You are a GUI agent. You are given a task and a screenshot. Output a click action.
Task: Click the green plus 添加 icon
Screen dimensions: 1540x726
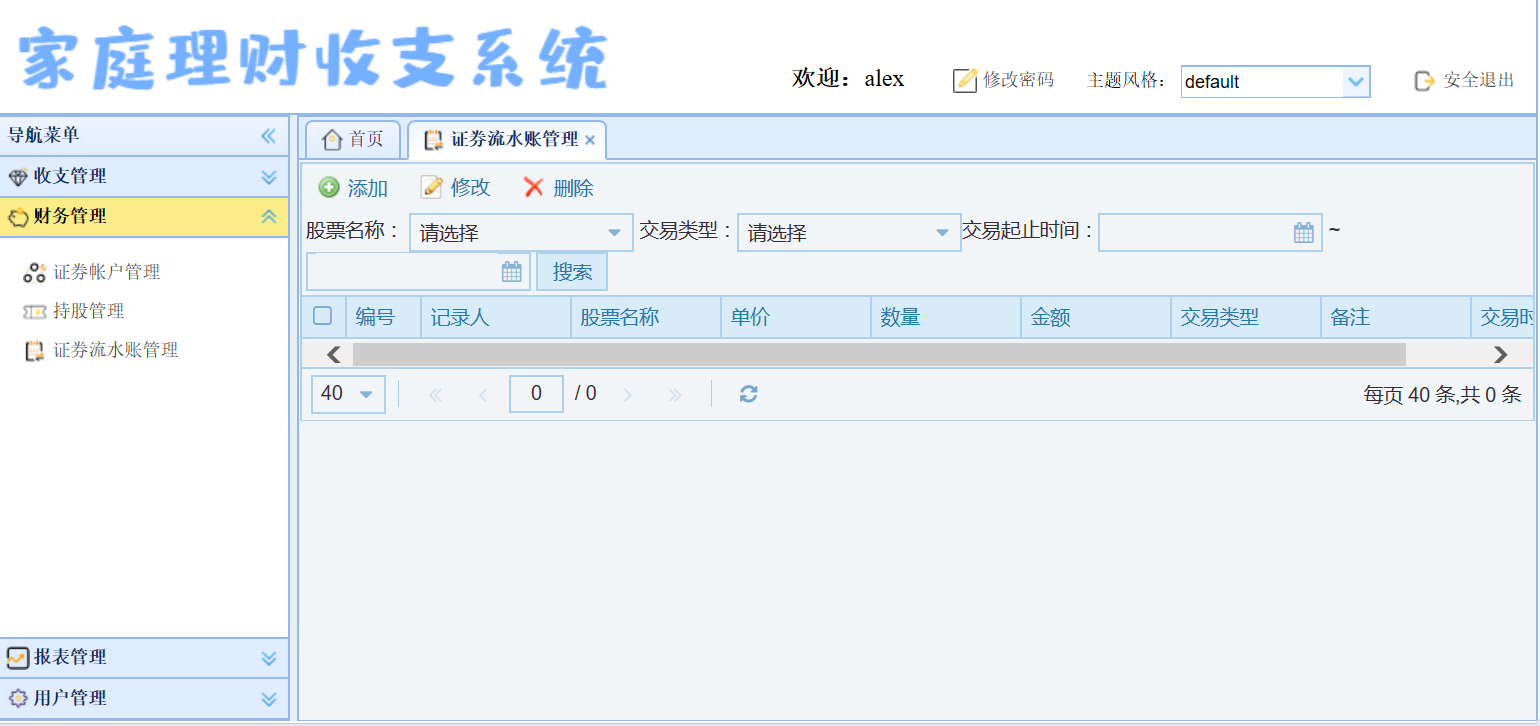[329, 187]
